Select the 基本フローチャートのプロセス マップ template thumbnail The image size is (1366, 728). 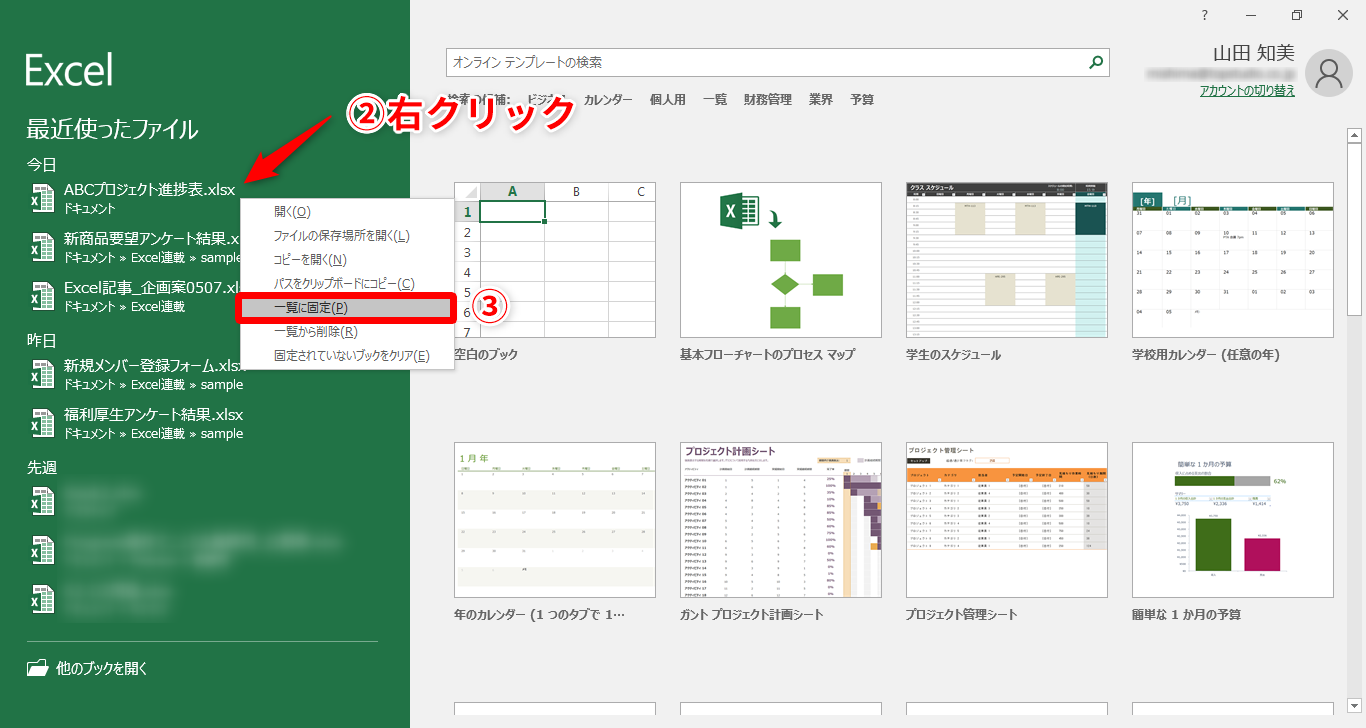tap(781, 260)
